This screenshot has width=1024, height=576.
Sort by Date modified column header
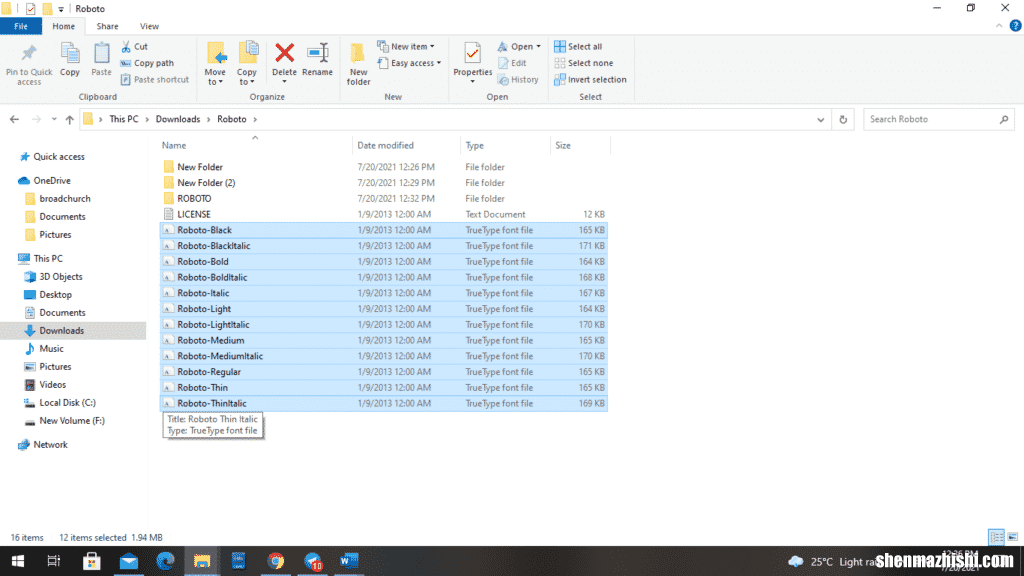pyautogui.click(x=406, y=145)
